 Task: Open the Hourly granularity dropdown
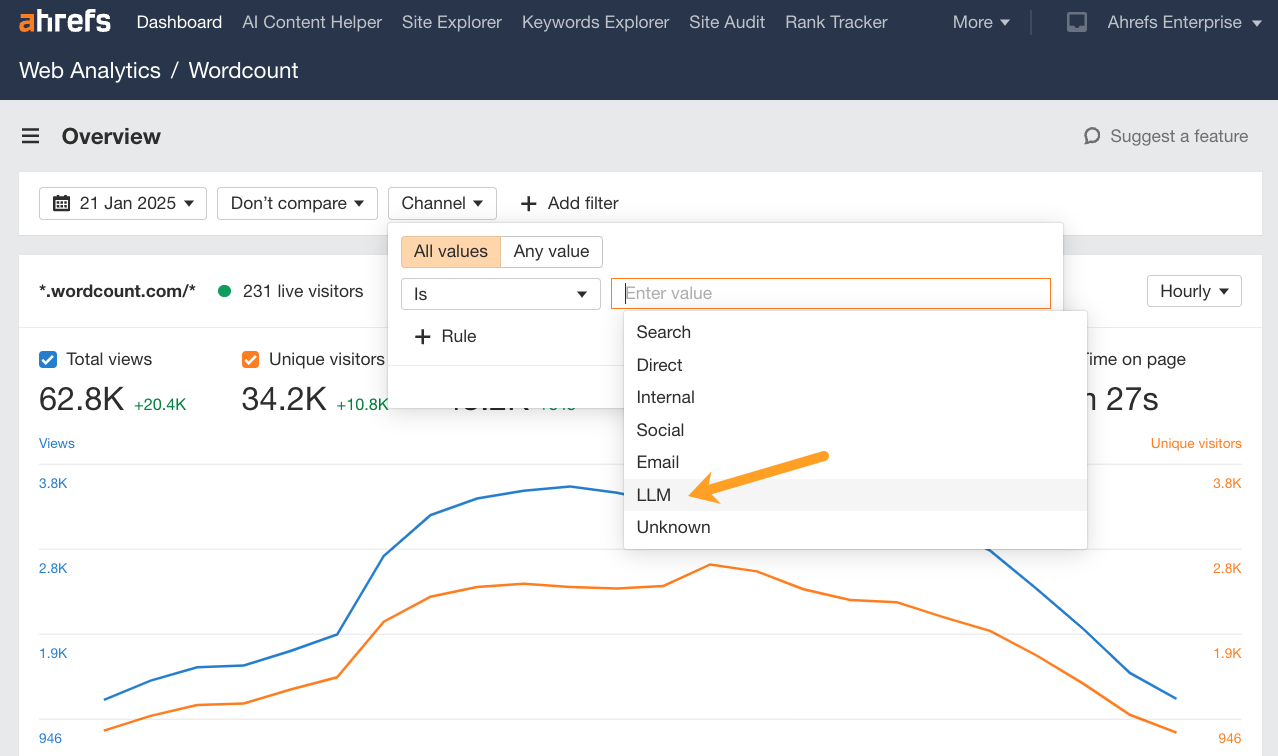(x=1193, y=291)
